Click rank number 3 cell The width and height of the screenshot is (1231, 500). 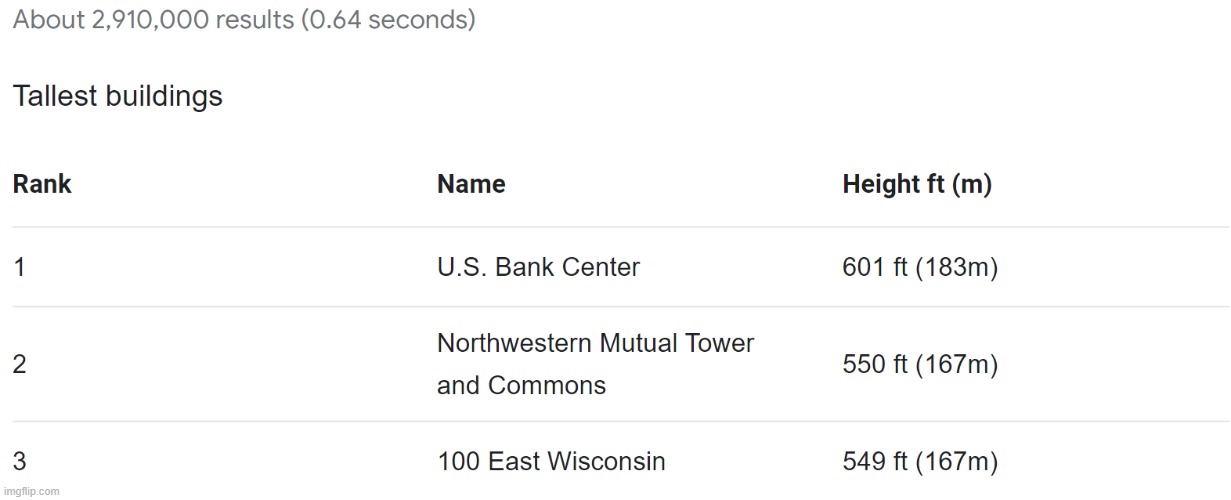pos(19,462)
